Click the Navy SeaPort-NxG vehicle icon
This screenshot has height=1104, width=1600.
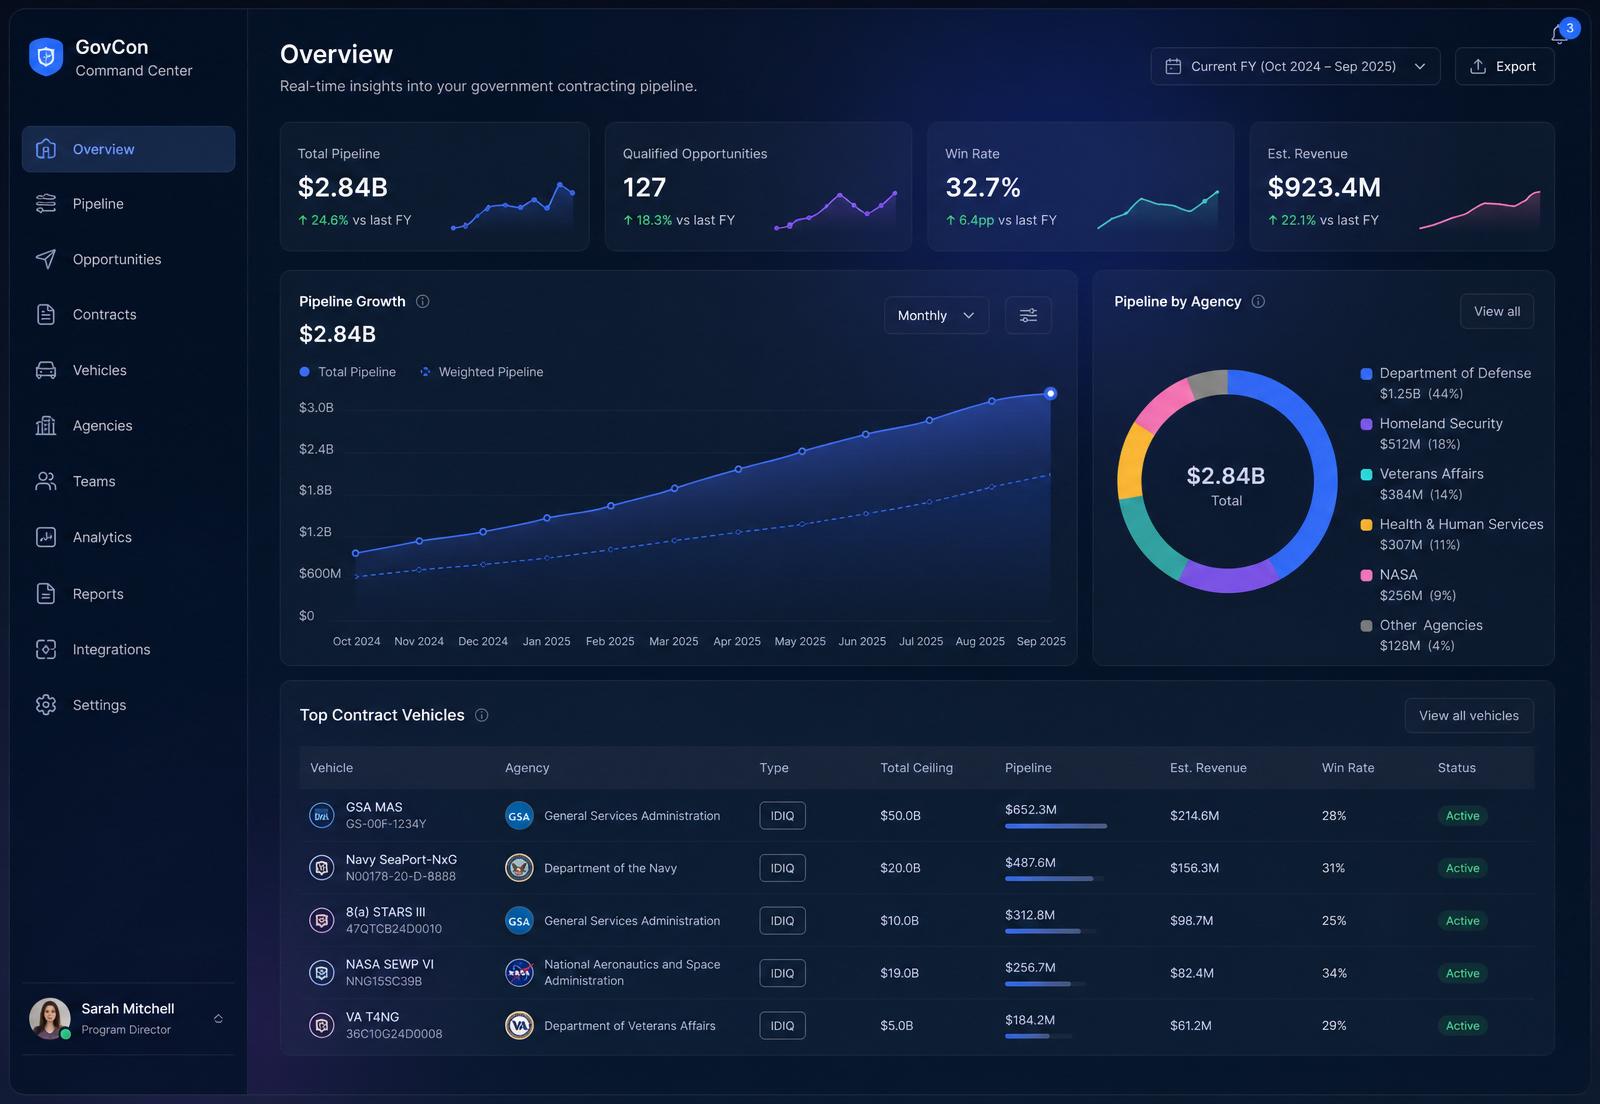click(x=322, y=868)
